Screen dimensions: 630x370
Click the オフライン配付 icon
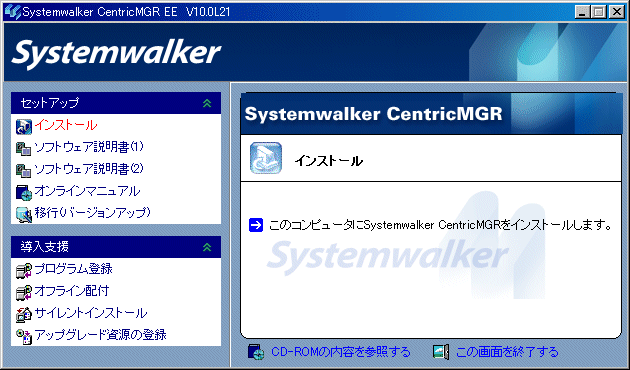point(24,292)
